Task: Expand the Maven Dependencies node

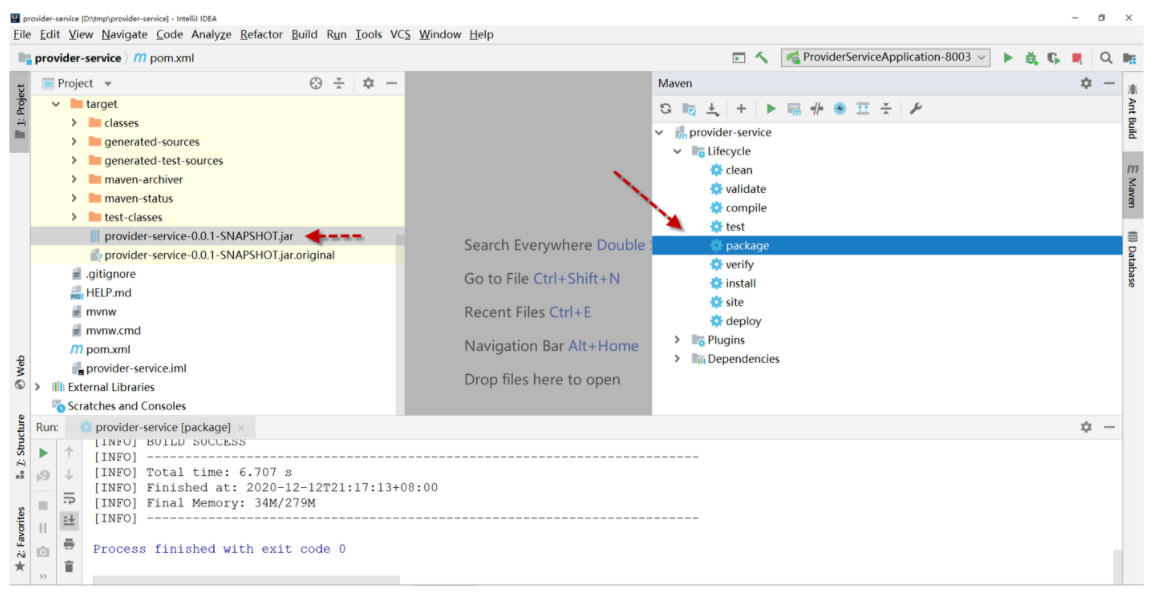Action: point(677,359)
